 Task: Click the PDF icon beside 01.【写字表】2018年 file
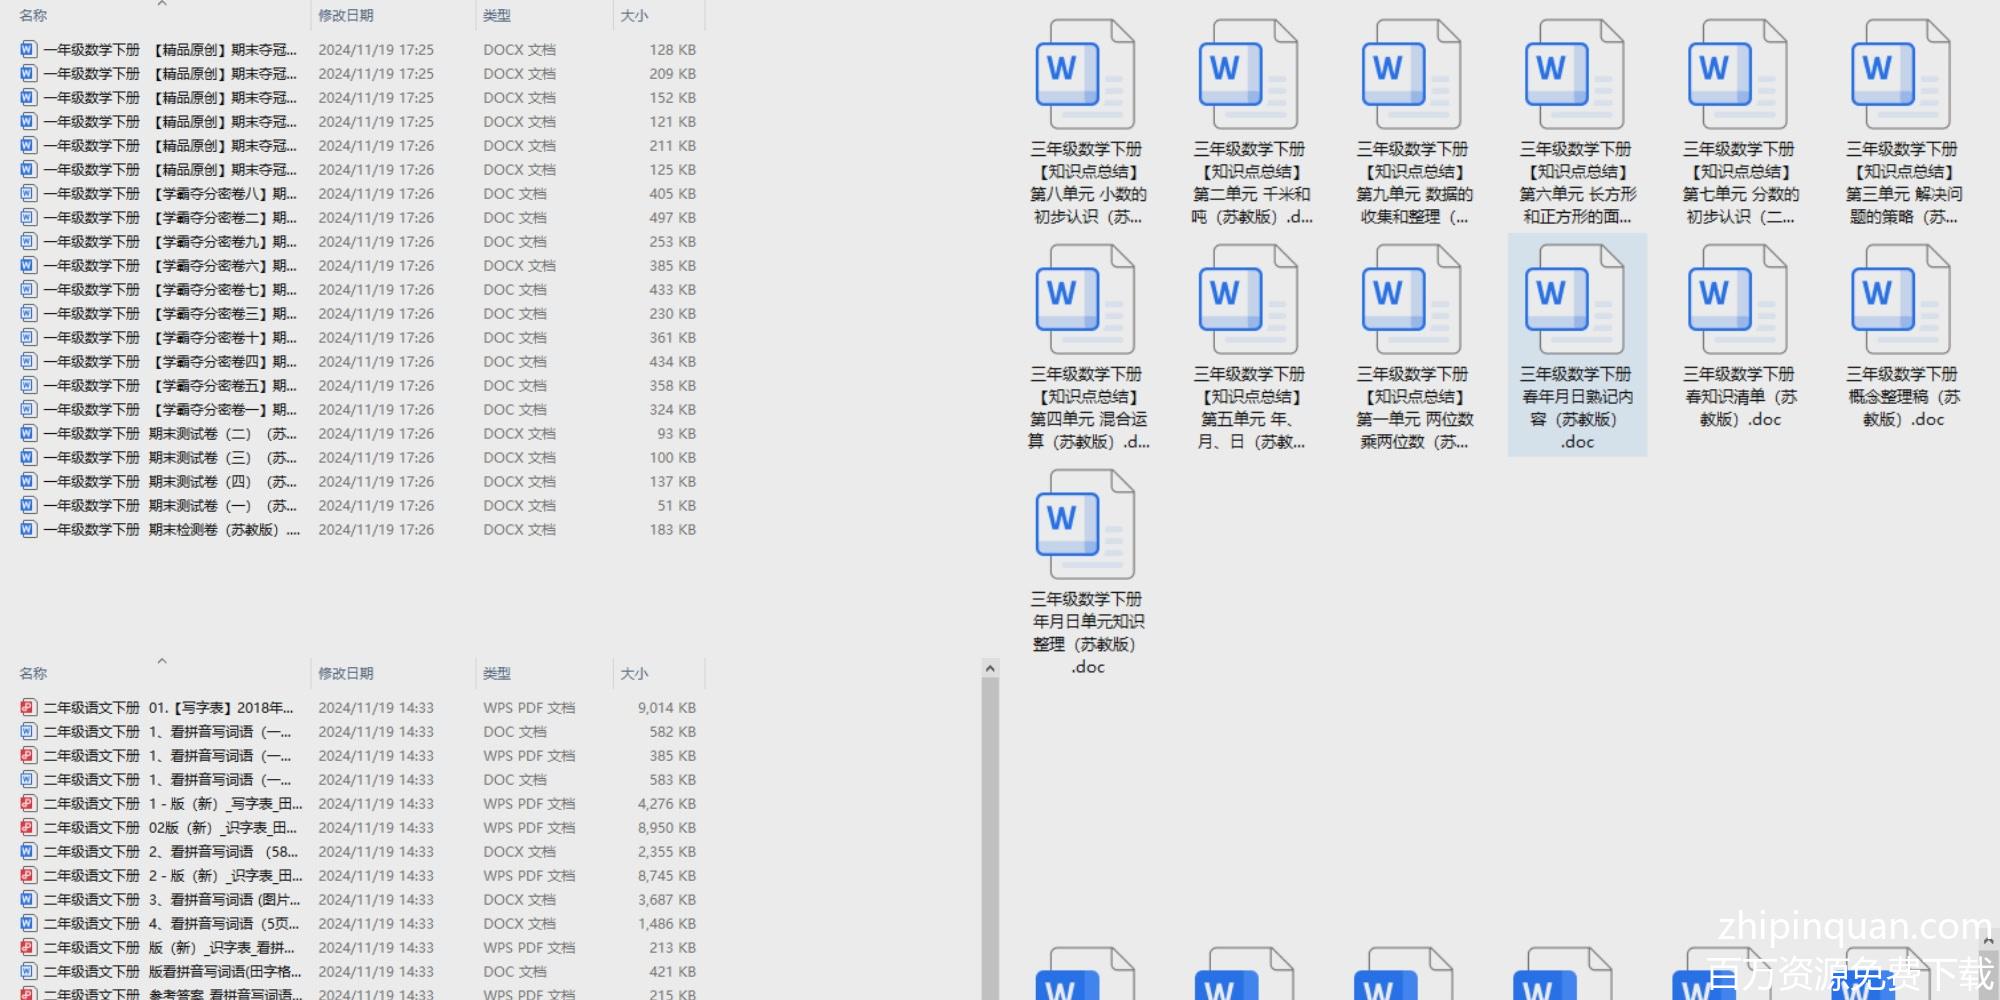point(28,708)
